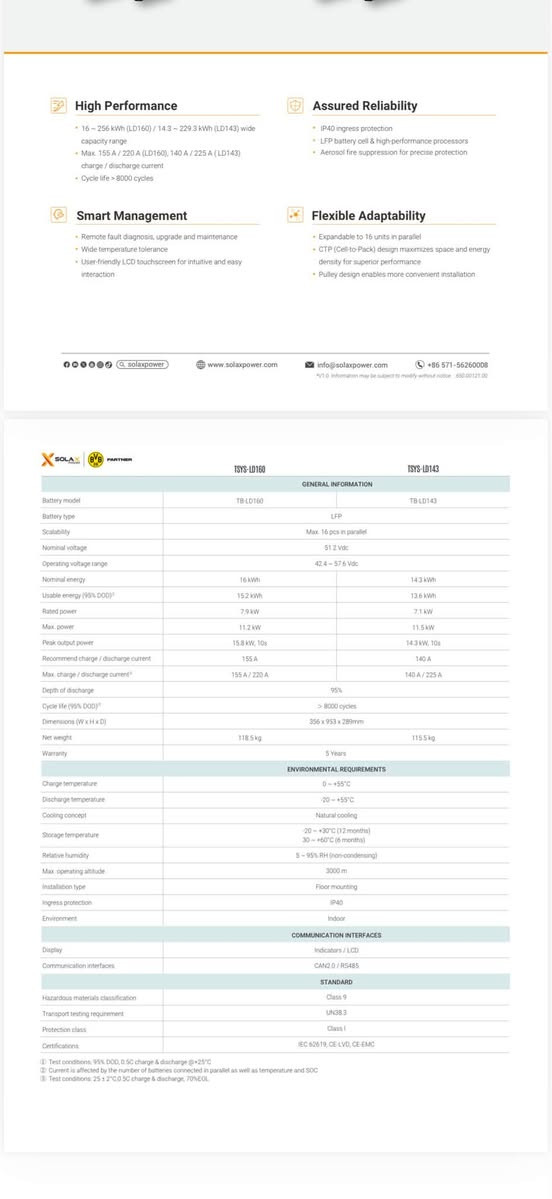The image size is (552, 1199).
Task: Click the '118.5 kg' net weight value
Action: 249,738
